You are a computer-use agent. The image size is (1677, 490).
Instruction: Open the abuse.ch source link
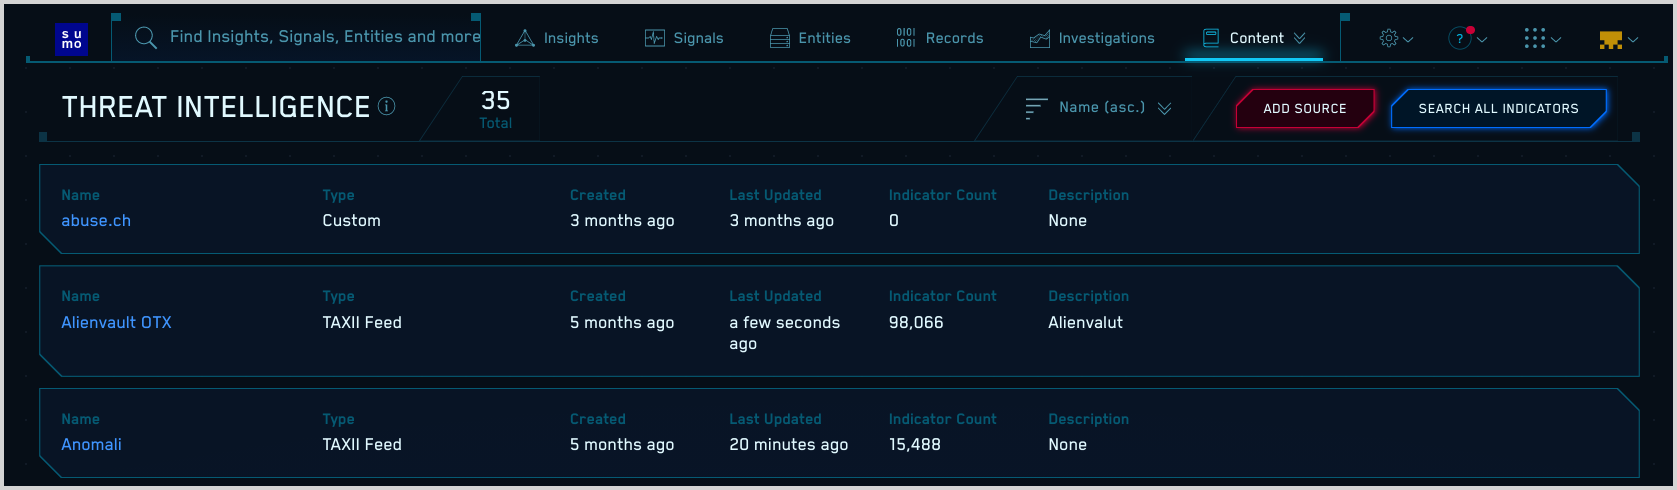click(96, 221)
